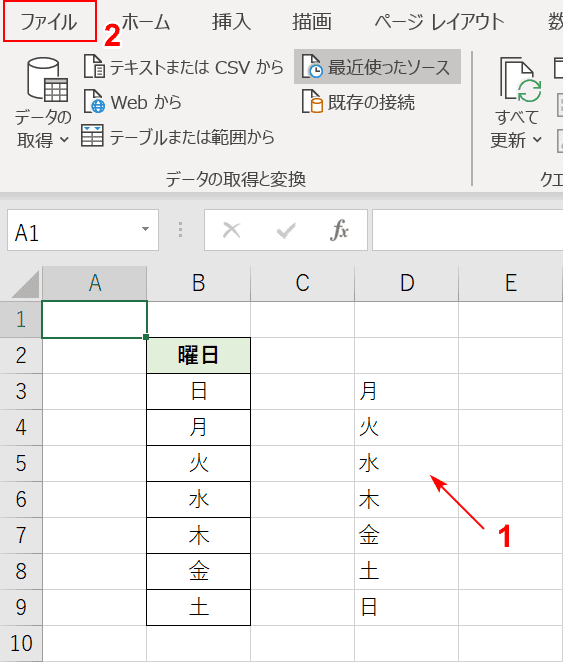Switch to the ページ レイアウト tab
Viewport: 563px width, 662px height.
[439, 22]
